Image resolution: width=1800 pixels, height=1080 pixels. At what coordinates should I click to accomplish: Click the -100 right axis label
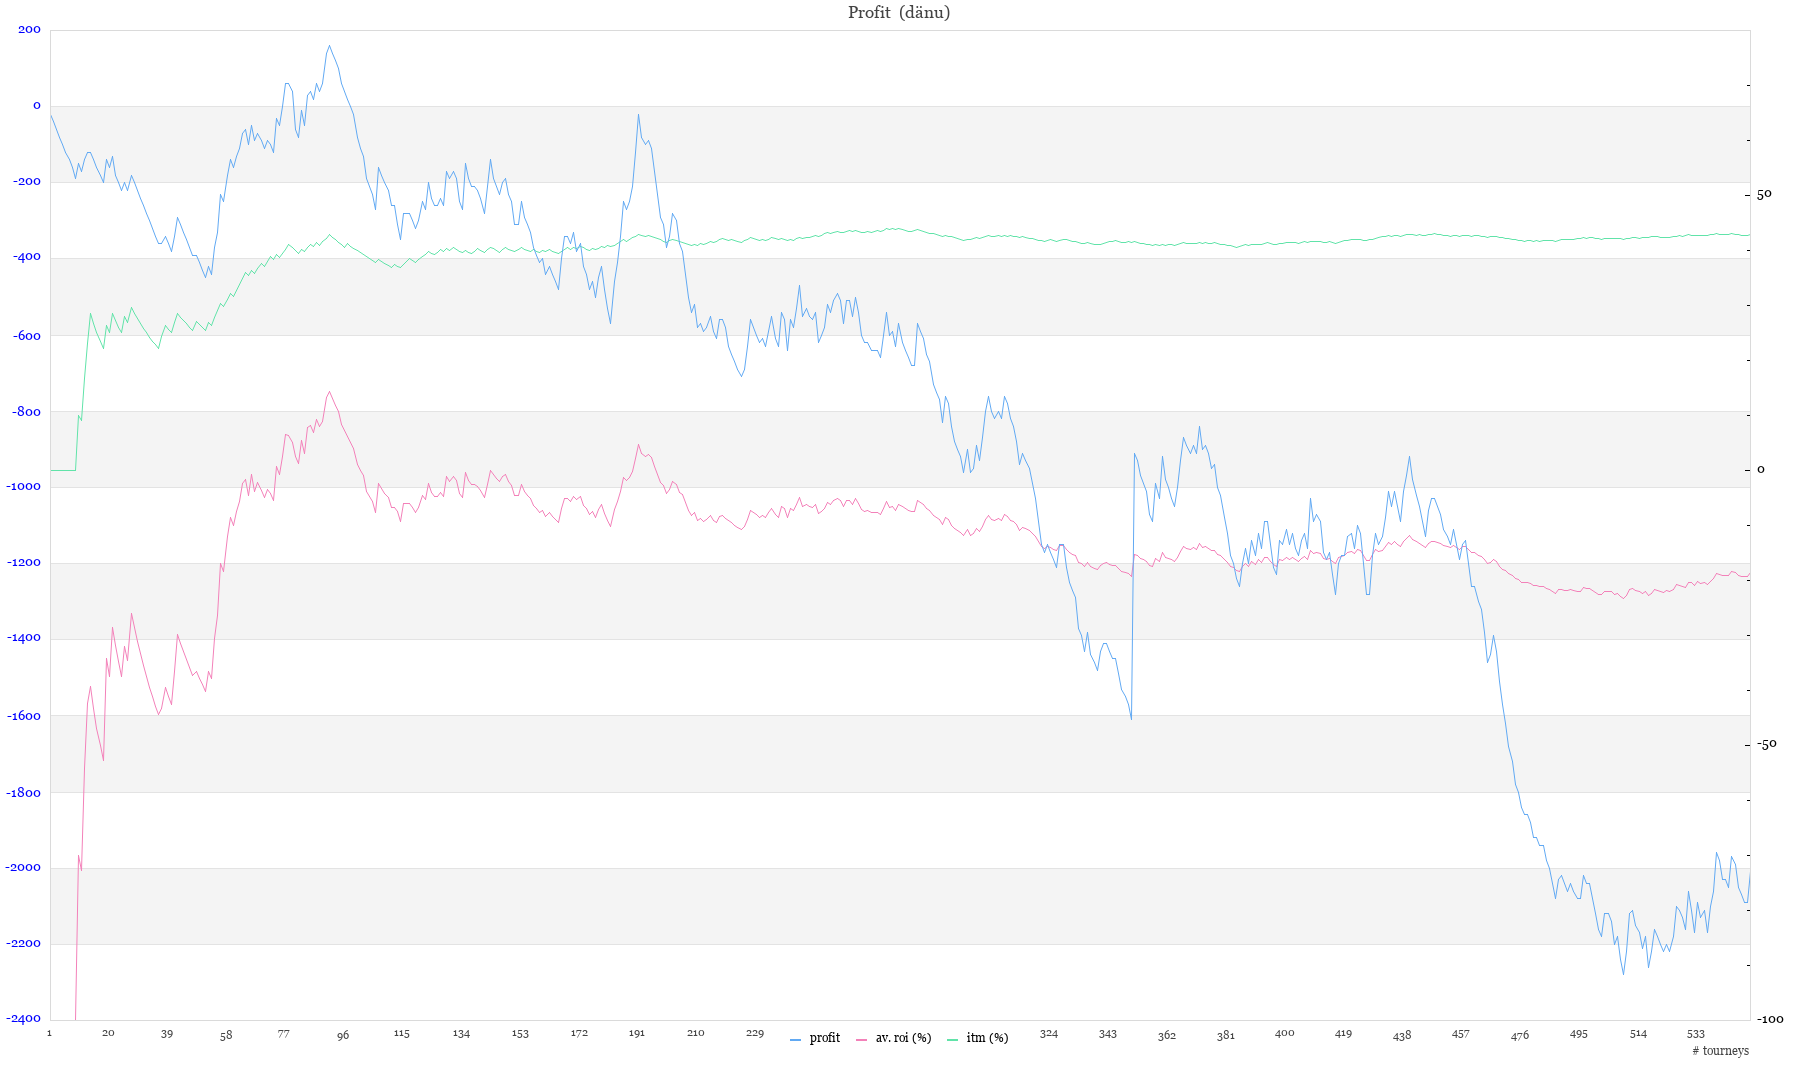click(x=1769, y=1019)
